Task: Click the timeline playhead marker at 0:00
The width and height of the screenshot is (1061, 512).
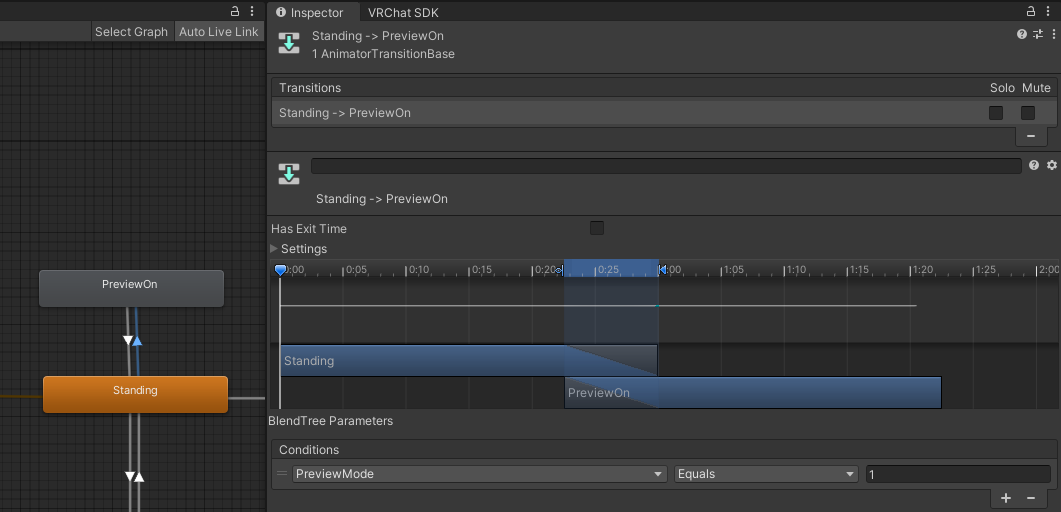Action: (x=280, y=270)
